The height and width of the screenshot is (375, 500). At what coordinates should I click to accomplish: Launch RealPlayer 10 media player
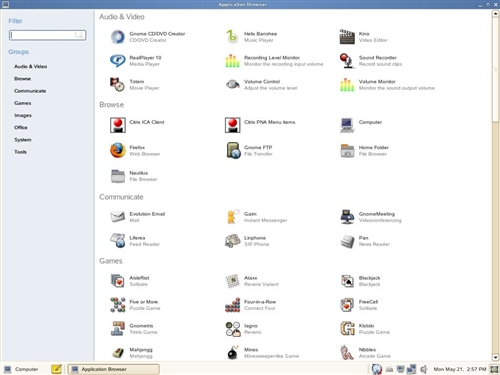coord(118,61)
